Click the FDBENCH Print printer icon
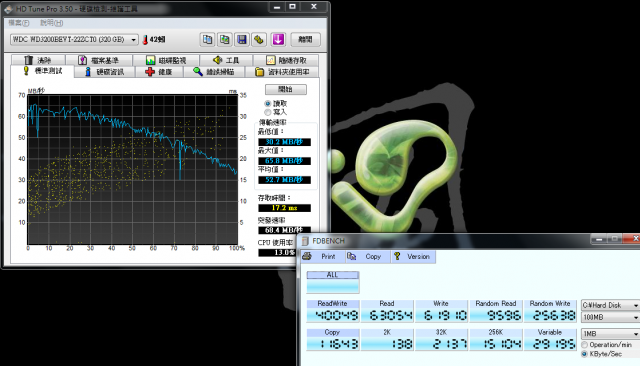Screen dimensions: 640x366 click(307, 256)
